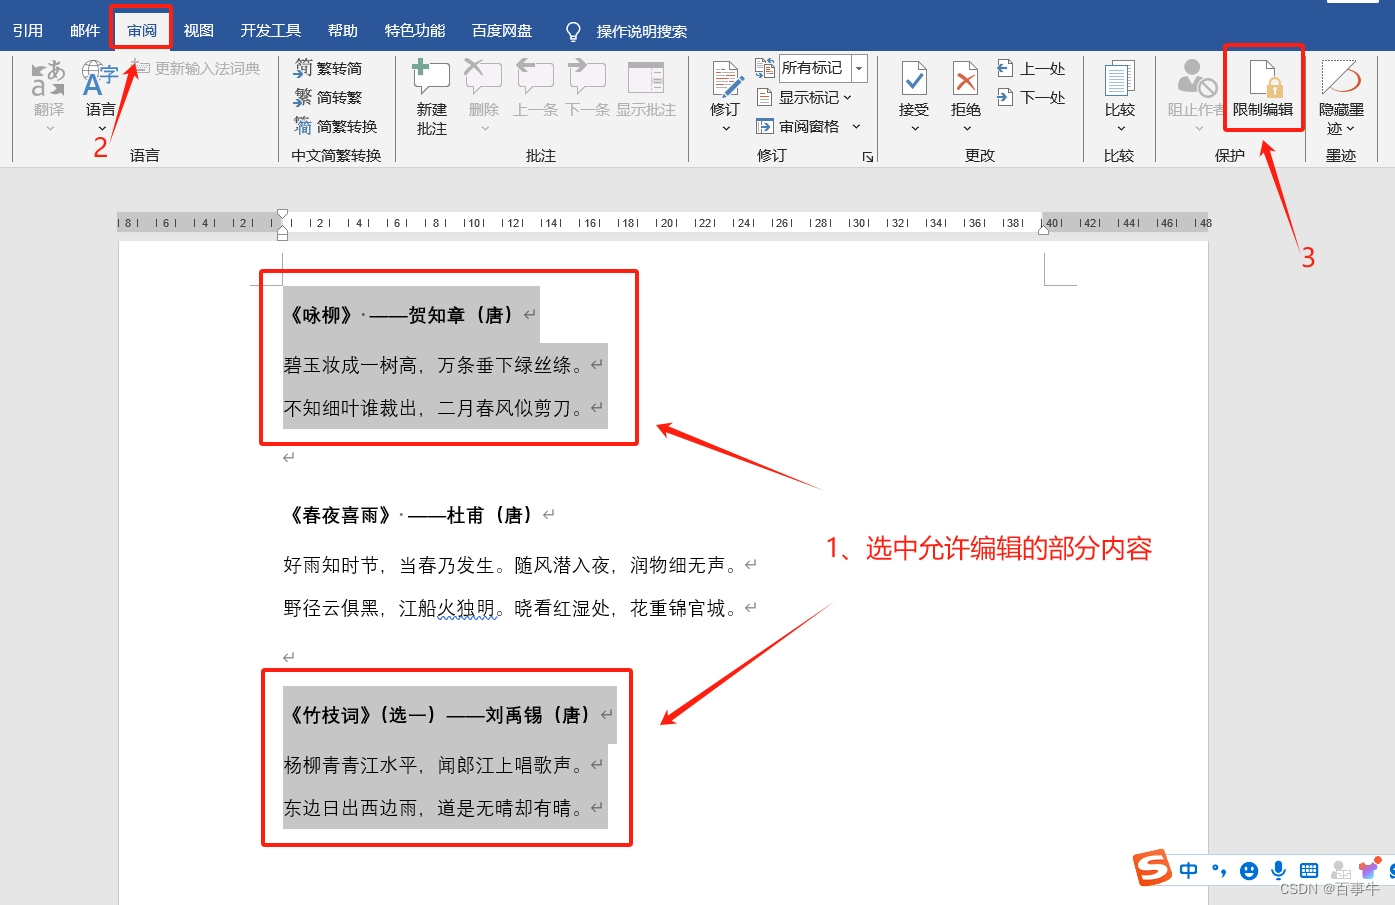Image resolution: width=1395 pixels, height=905 pixels.
Task: Expand the 删除 comment dropdown arrow
Action: [484, 128]
